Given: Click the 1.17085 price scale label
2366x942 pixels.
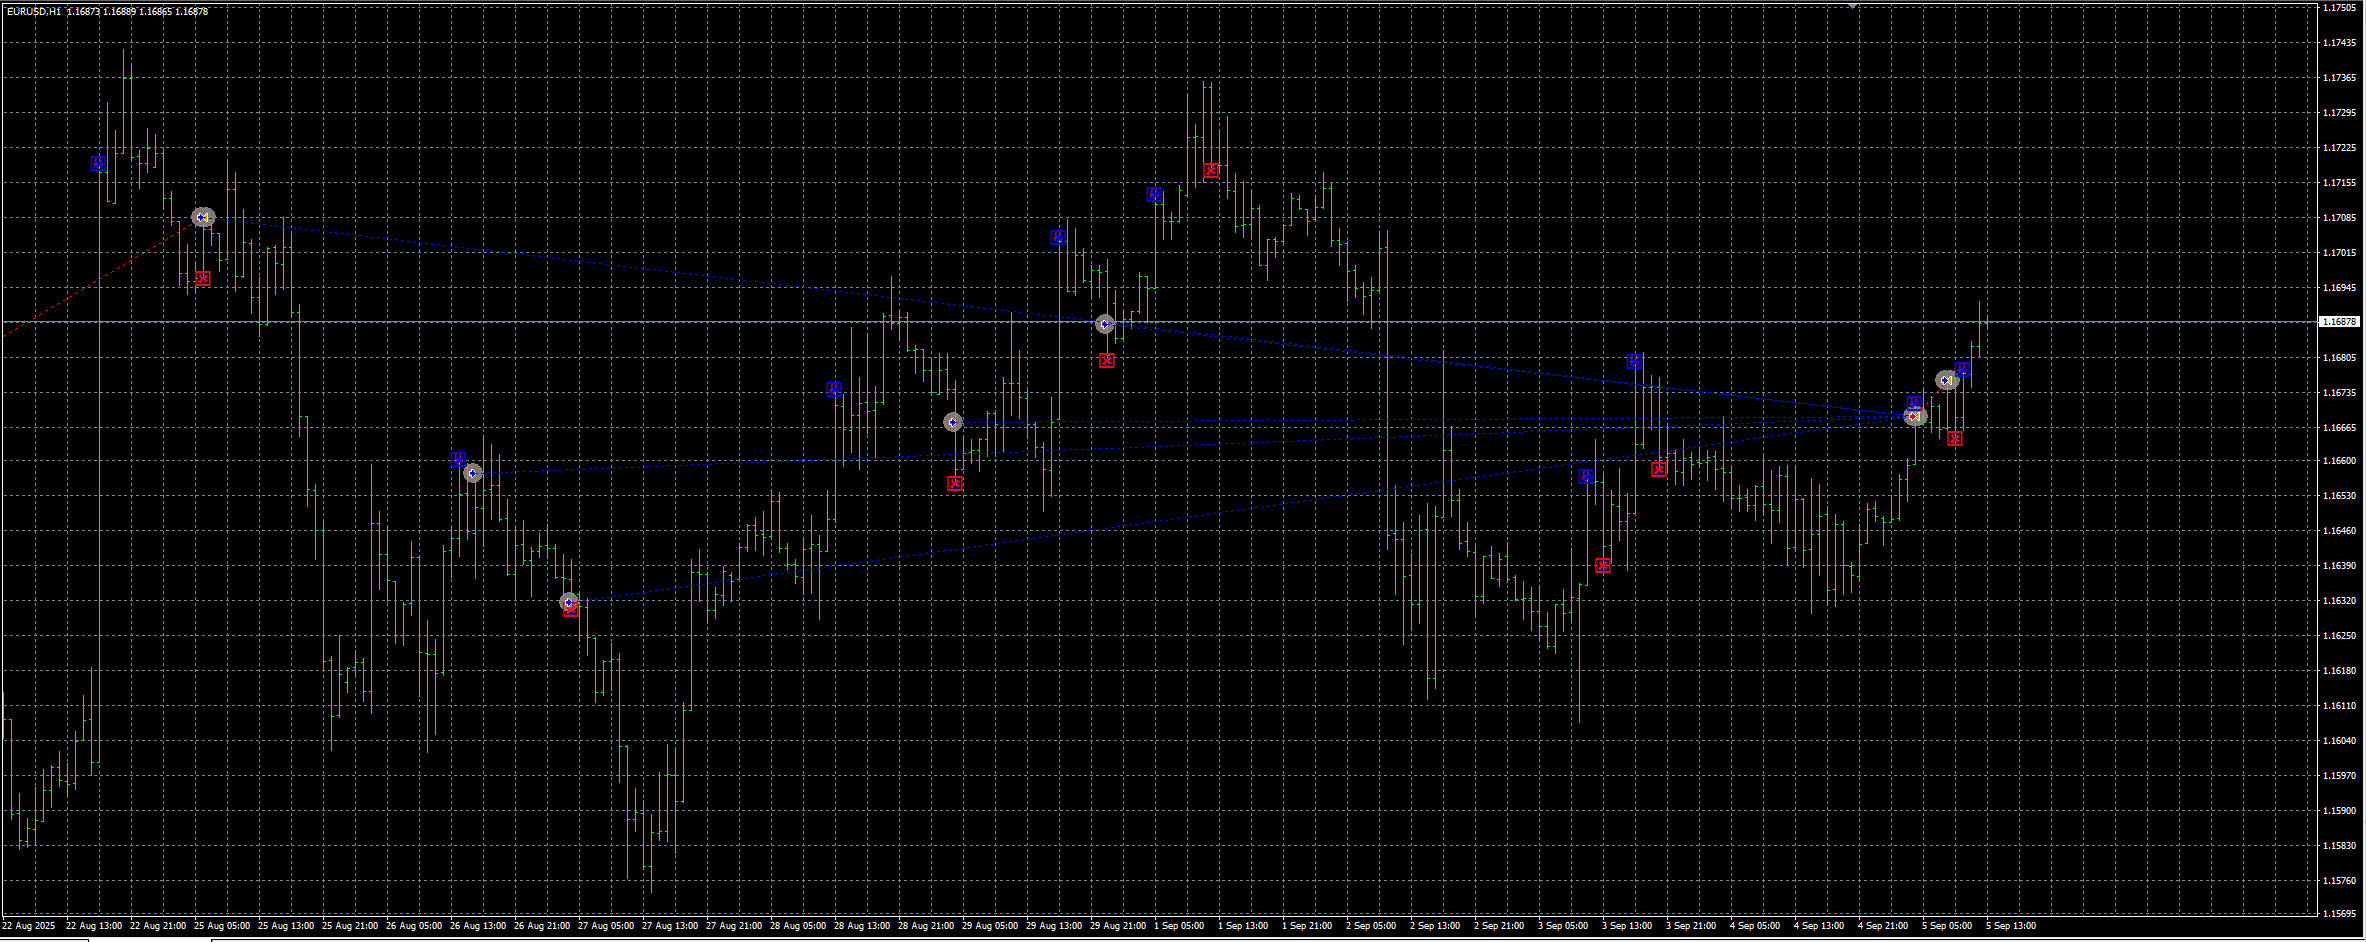Looking at the screenshot, I should [x=2340, y=218].
